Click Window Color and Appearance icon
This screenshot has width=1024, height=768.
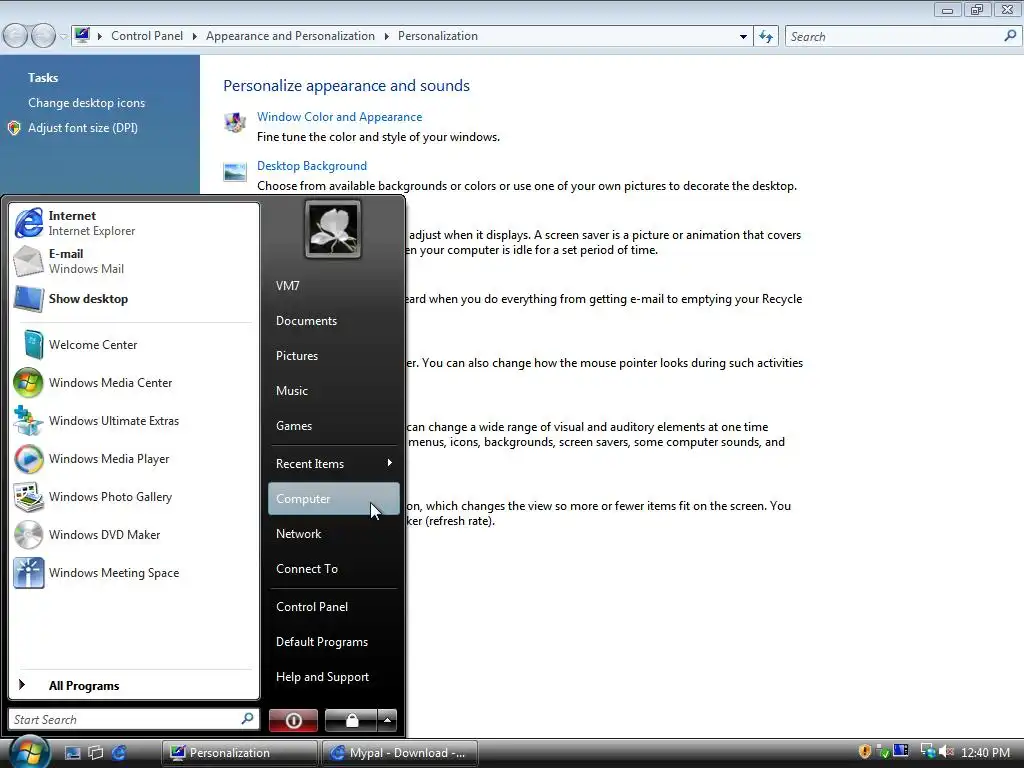point(235,121)
